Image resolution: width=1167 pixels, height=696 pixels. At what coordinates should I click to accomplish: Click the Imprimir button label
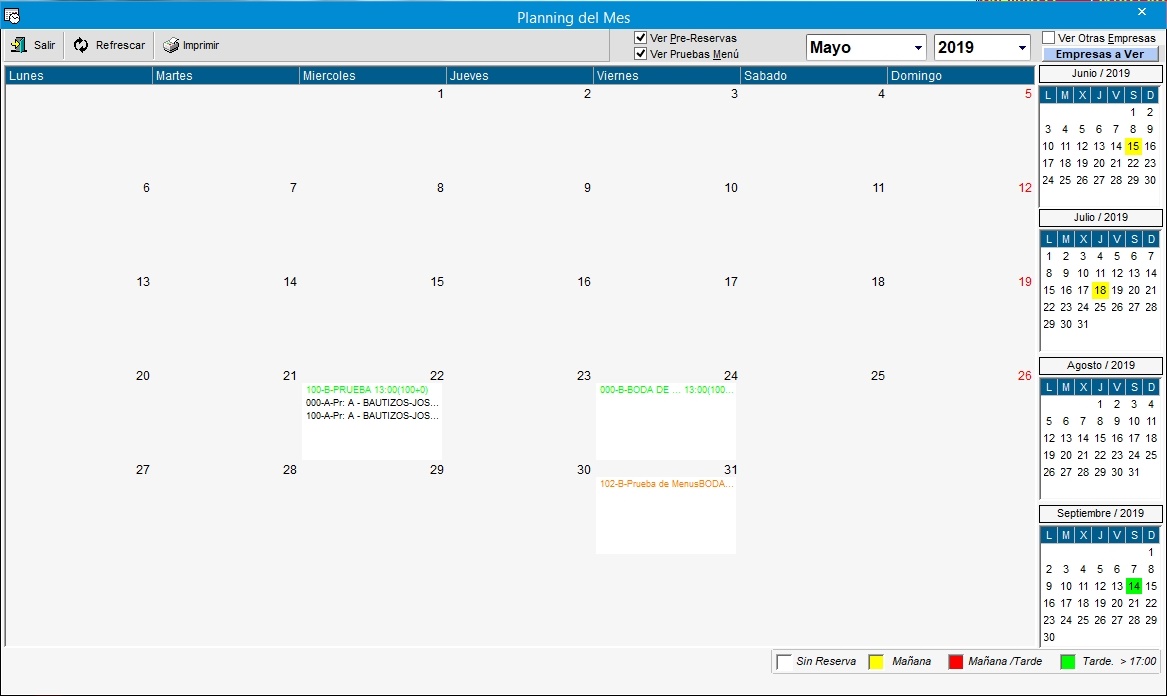(201, 45)
